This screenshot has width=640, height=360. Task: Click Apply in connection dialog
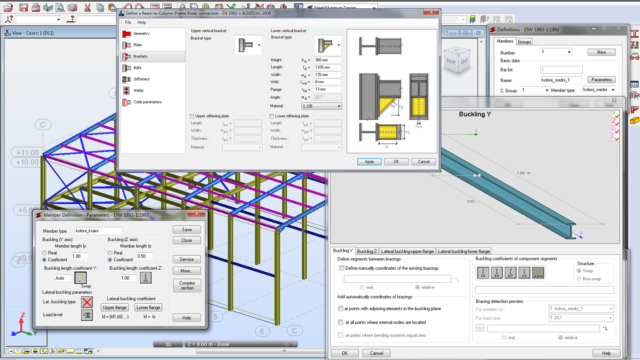pyautogui.click(x=369, y=162)
